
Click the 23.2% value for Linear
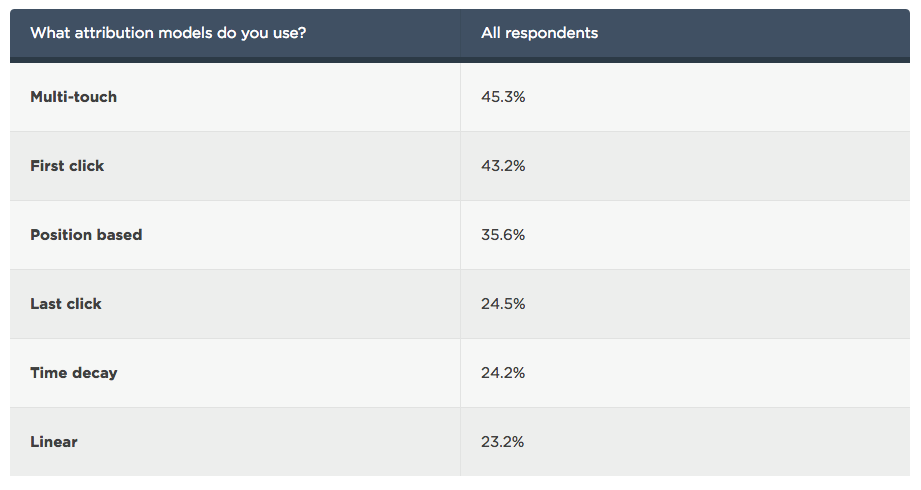click(503, 442)
